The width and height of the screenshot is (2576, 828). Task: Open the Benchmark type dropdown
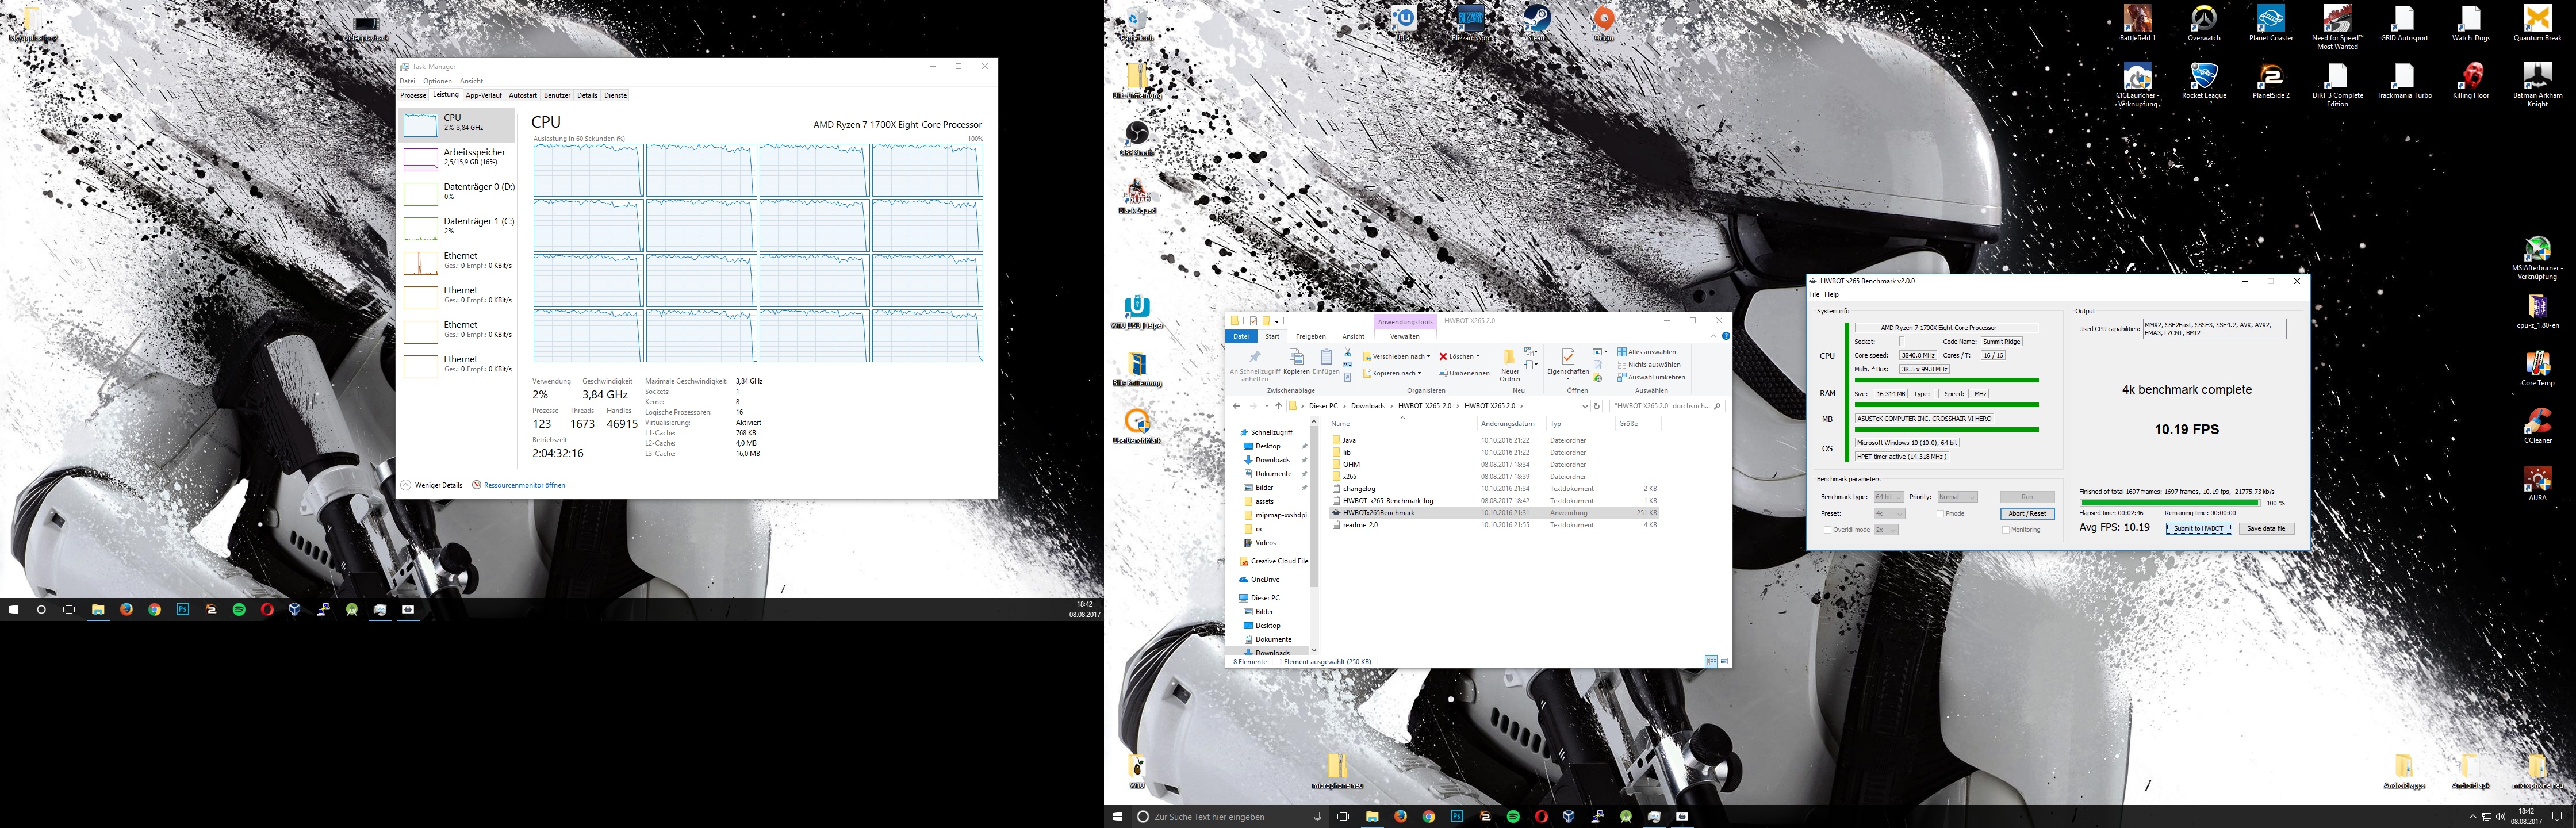point(1889,497)
